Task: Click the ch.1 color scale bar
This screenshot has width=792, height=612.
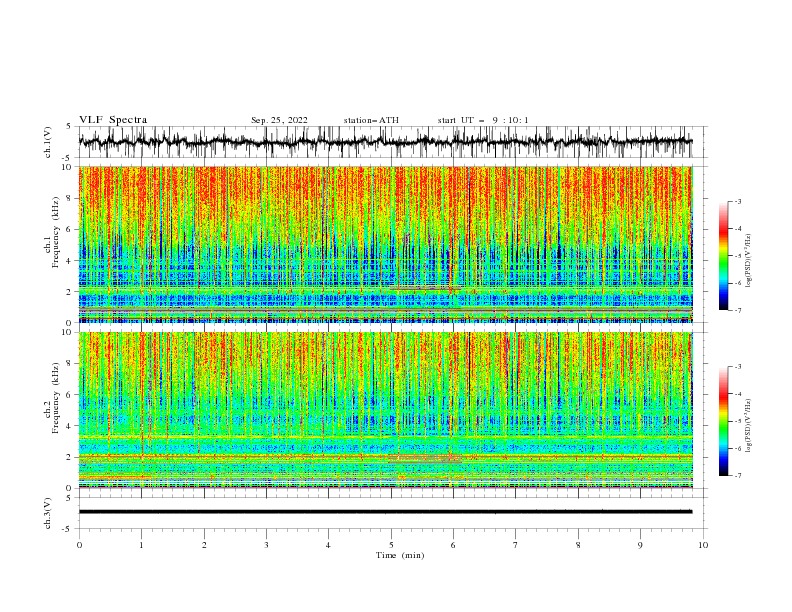Action: (x=724, y=256)
